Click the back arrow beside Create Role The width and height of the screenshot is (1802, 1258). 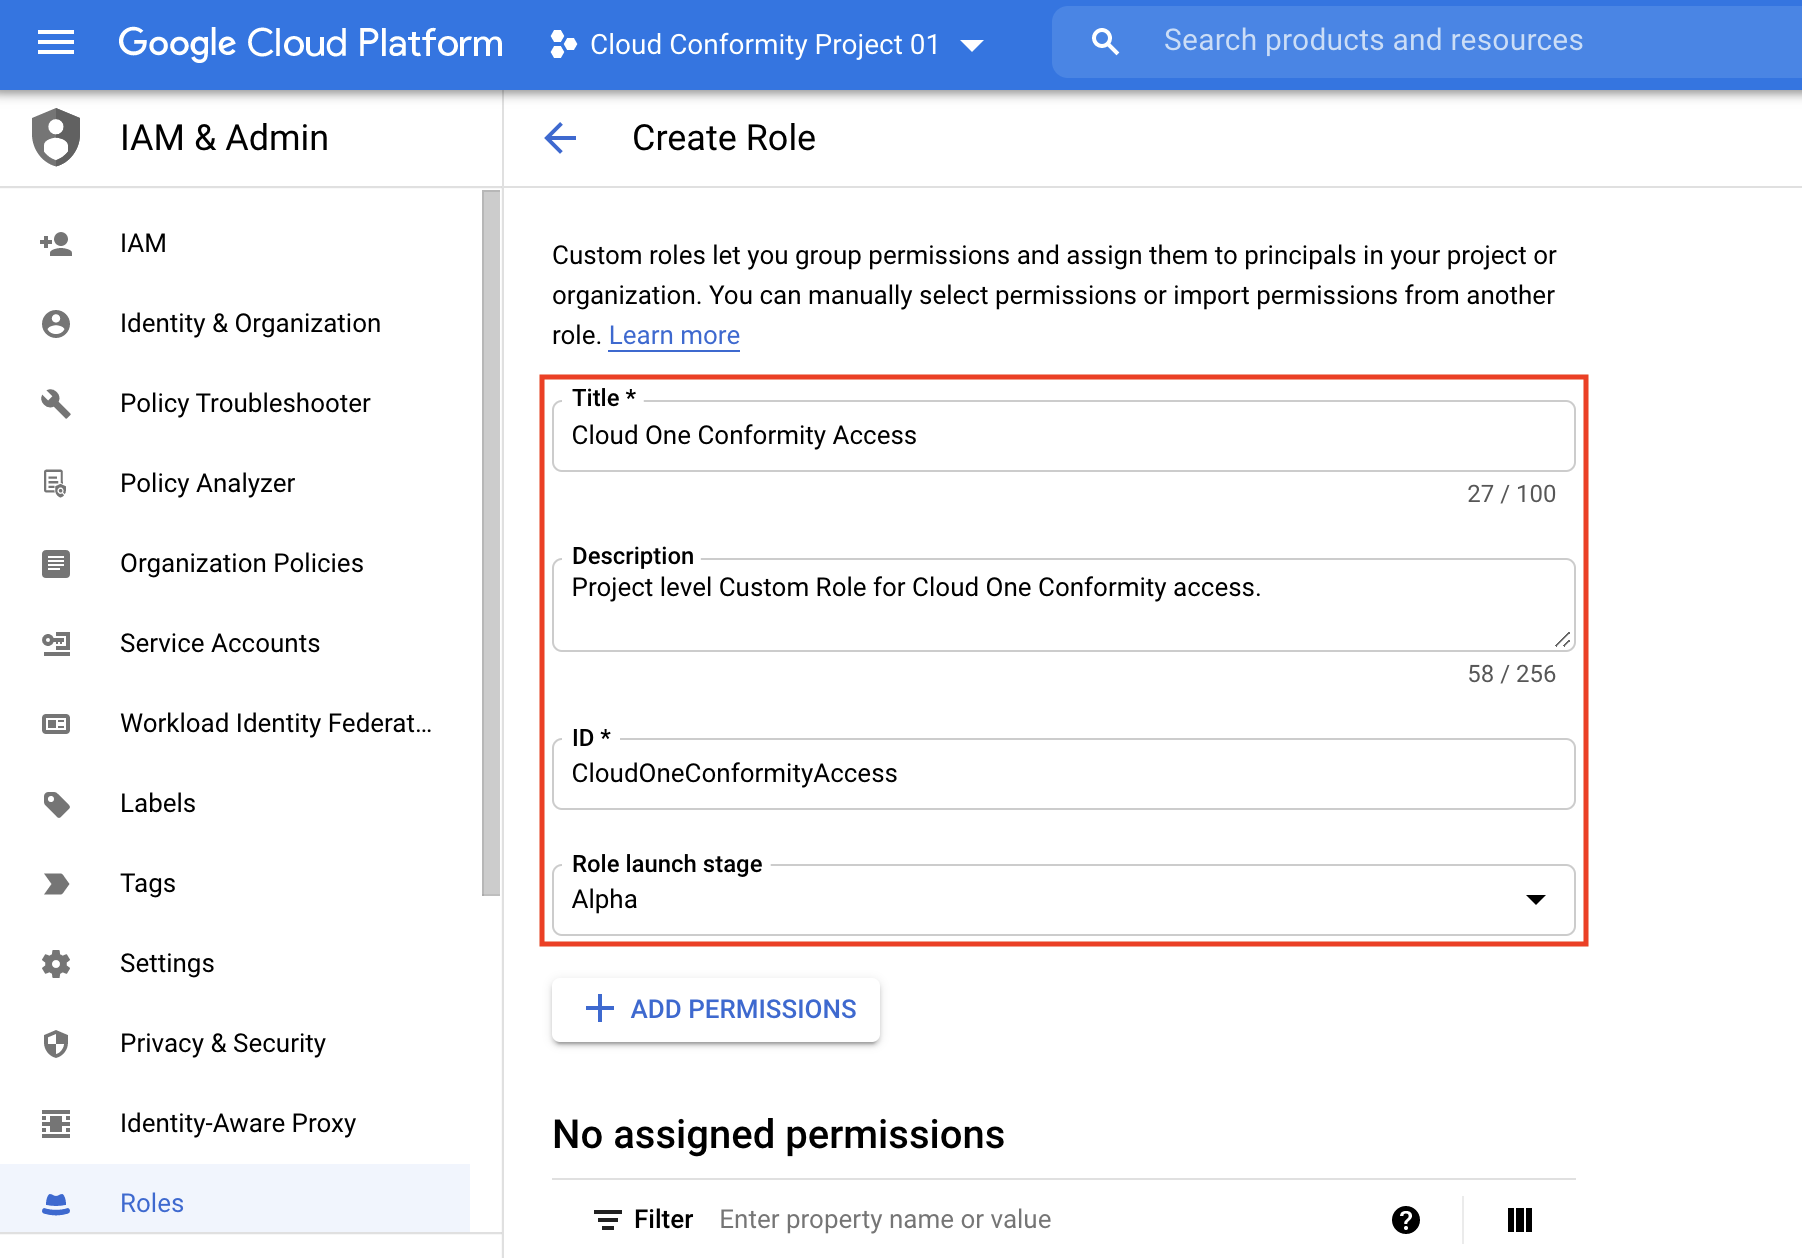(x=560, y=138)
